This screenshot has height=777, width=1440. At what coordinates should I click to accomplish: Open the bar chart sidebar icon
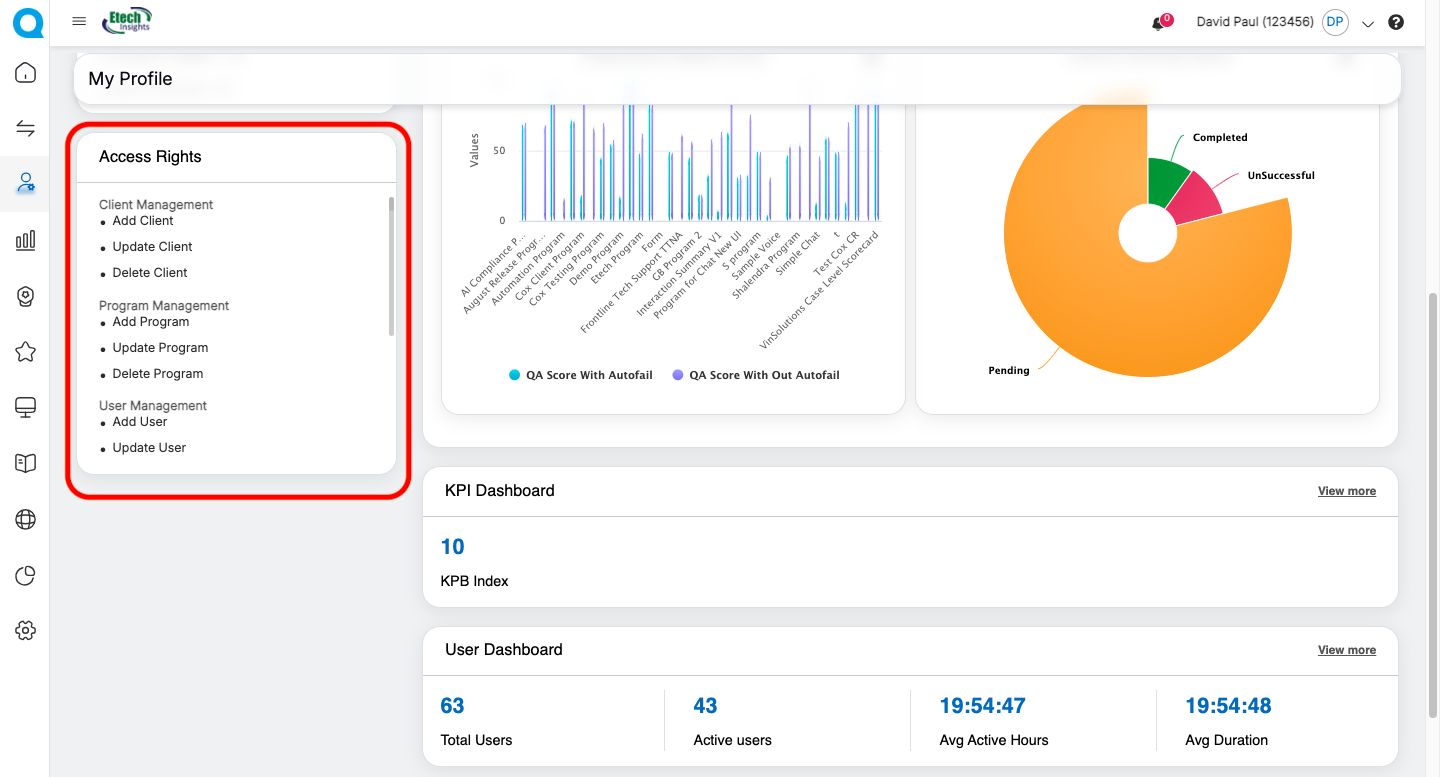tap(26, 240)
